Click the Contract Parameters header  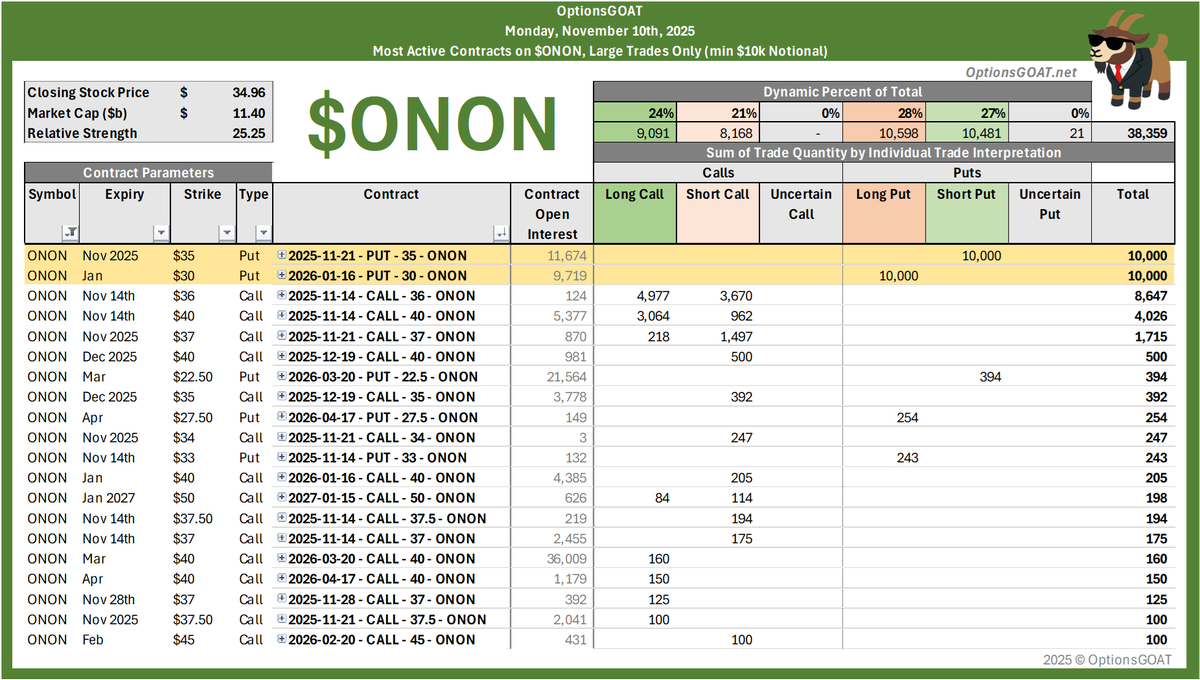tap(148, 173)
